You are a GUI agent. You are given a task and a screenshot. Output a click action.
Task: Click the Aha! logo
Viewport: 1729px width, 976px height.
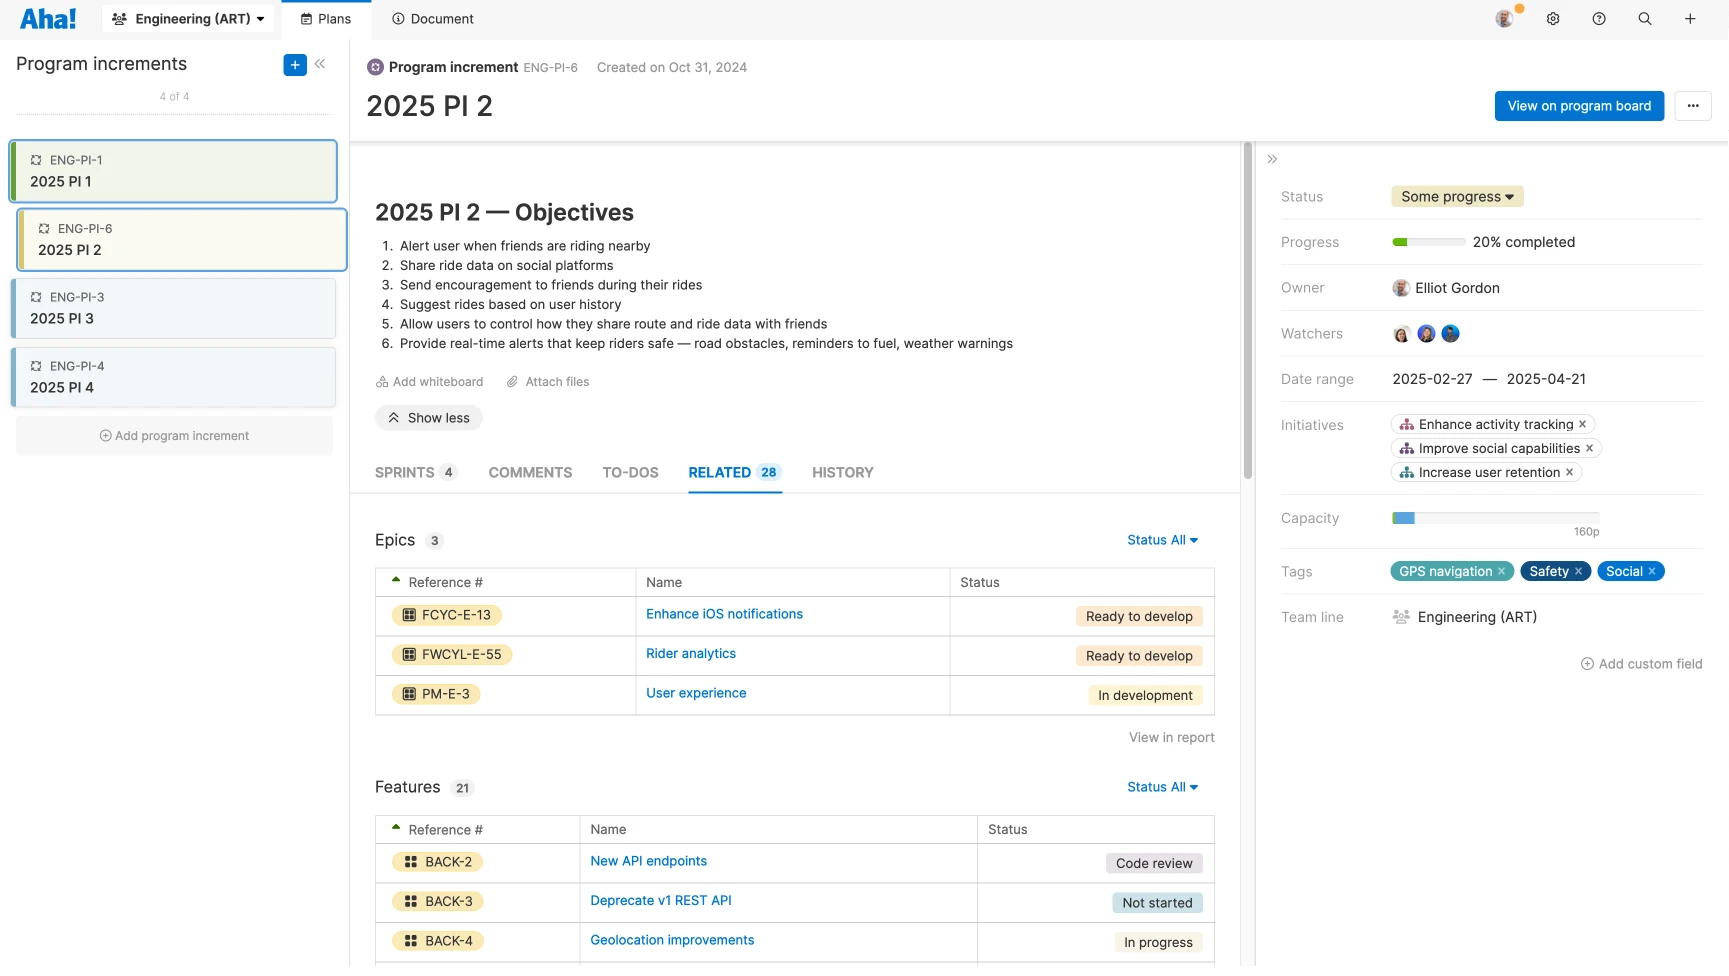pyautogui.click(x=48, y=18)
